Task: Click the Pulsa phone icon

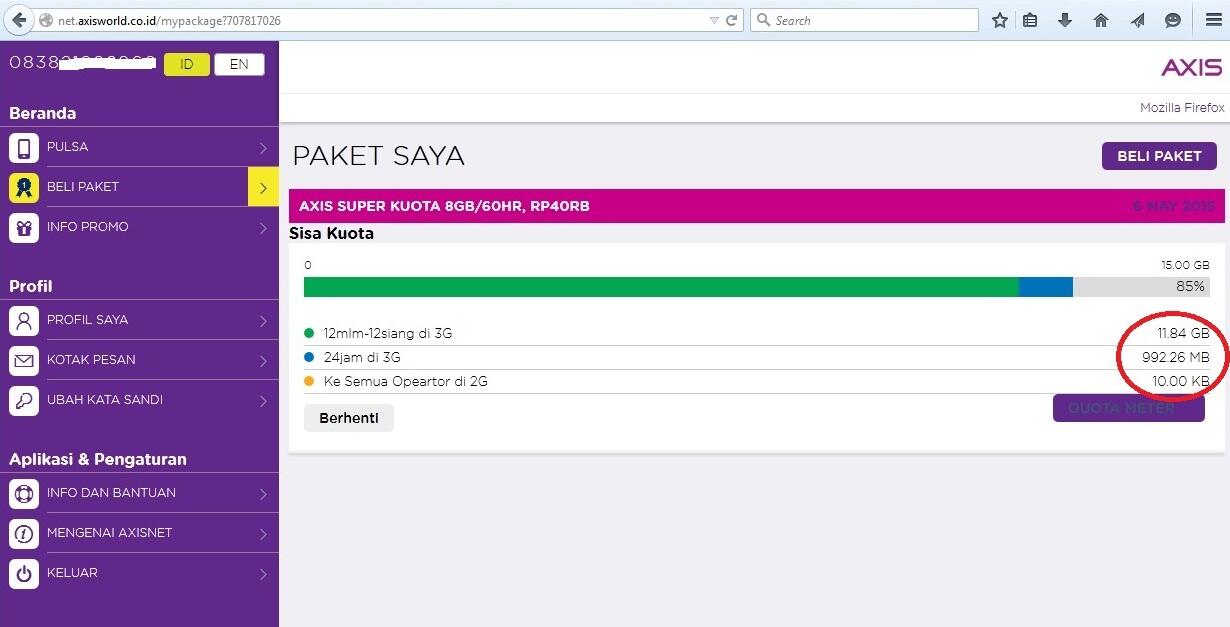Action: click(x=24, y=147)
